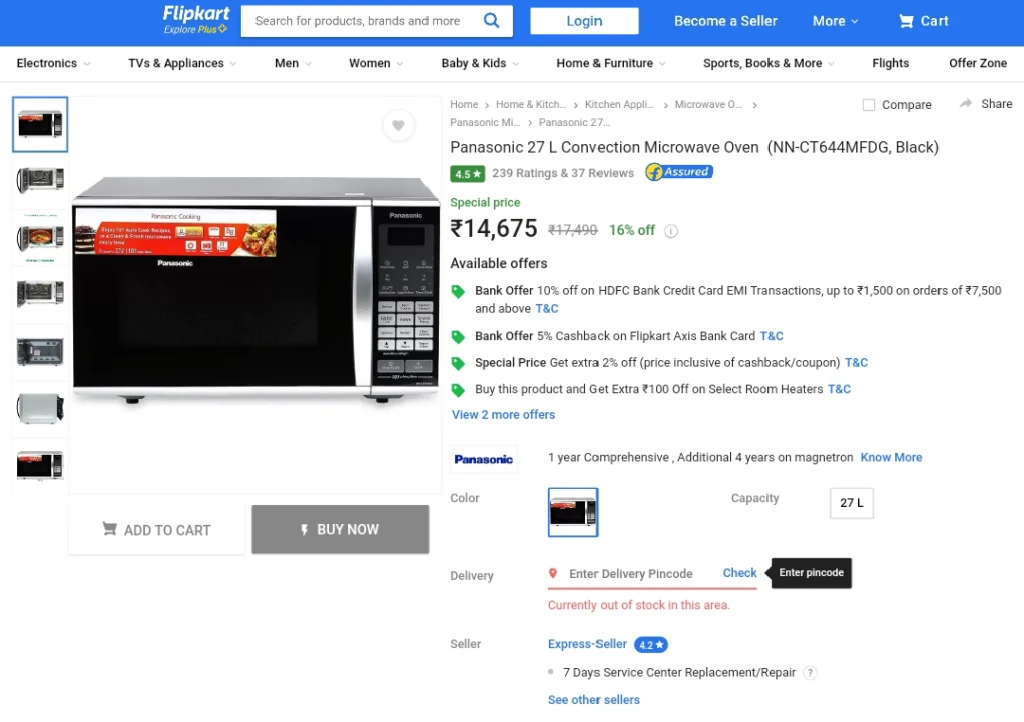The height and width of the screenshot is (722, 1024).
Task: Expand the Men category menu
Action: (x=293, y=63)
